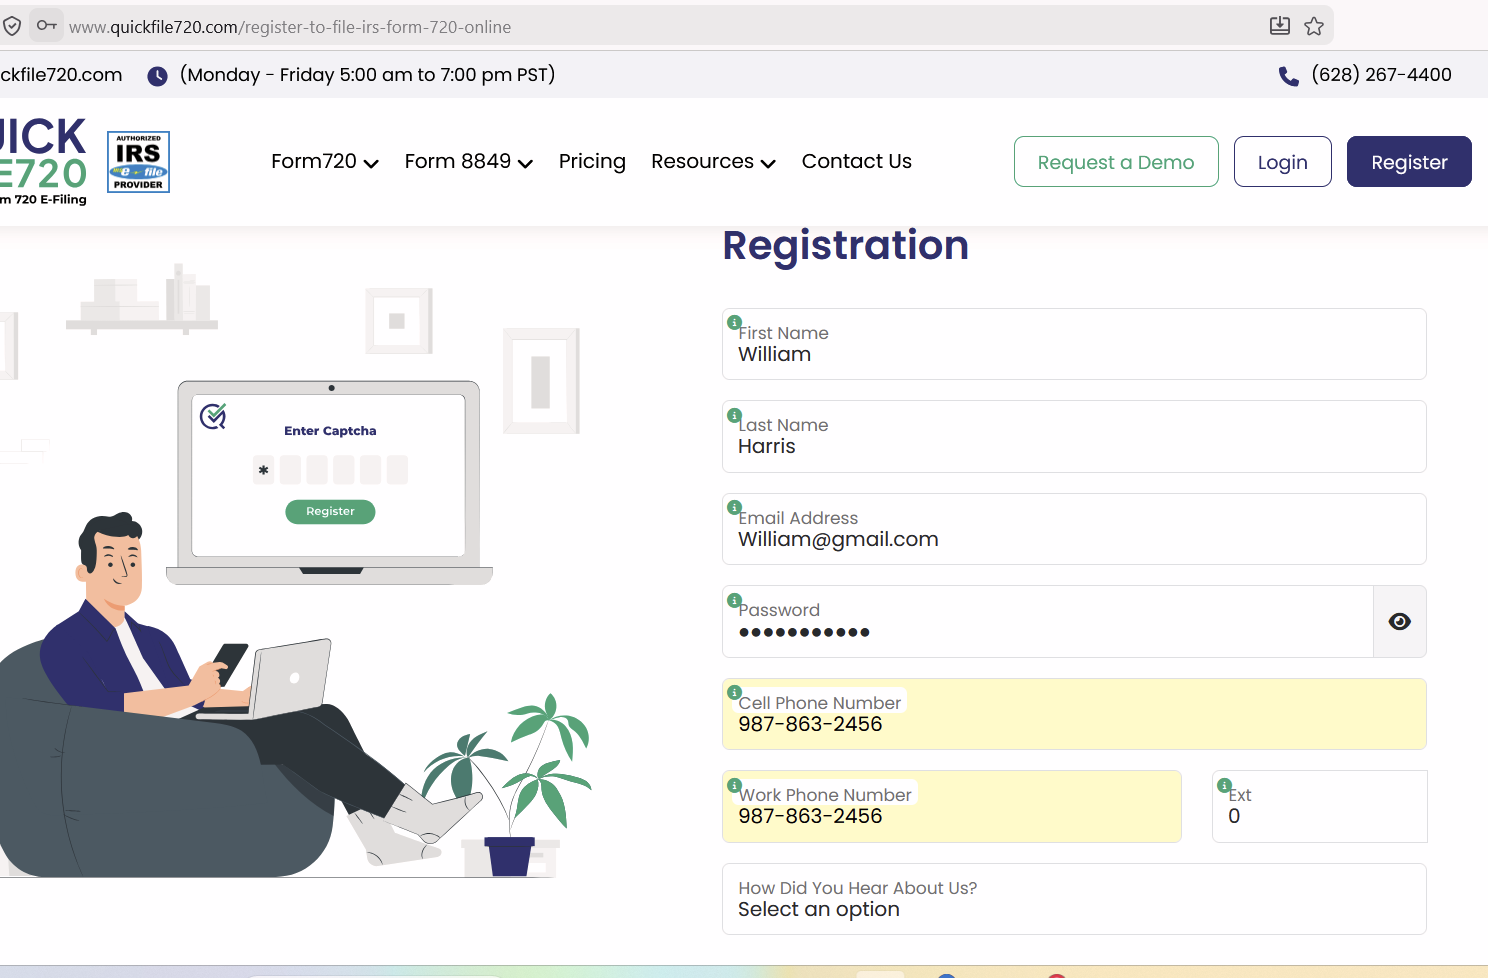The image size is (1488, 978).
Task: Click the info icon on Cell Phone Number
Action: 734,692
